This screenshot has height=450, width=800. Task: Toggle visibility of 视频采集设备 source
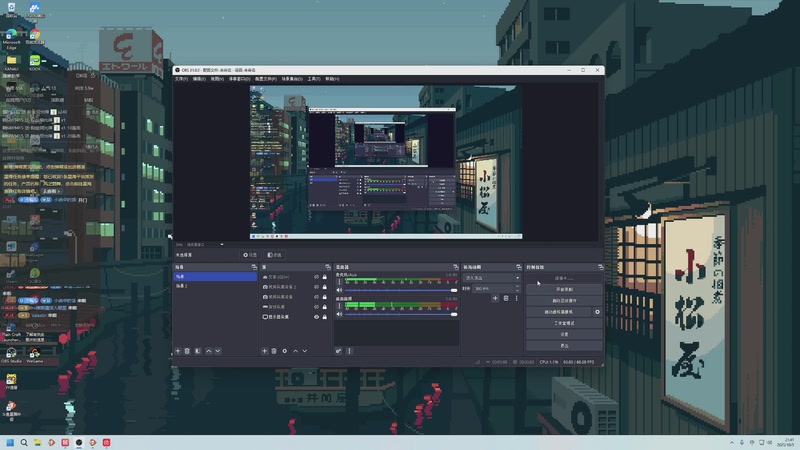316,297
